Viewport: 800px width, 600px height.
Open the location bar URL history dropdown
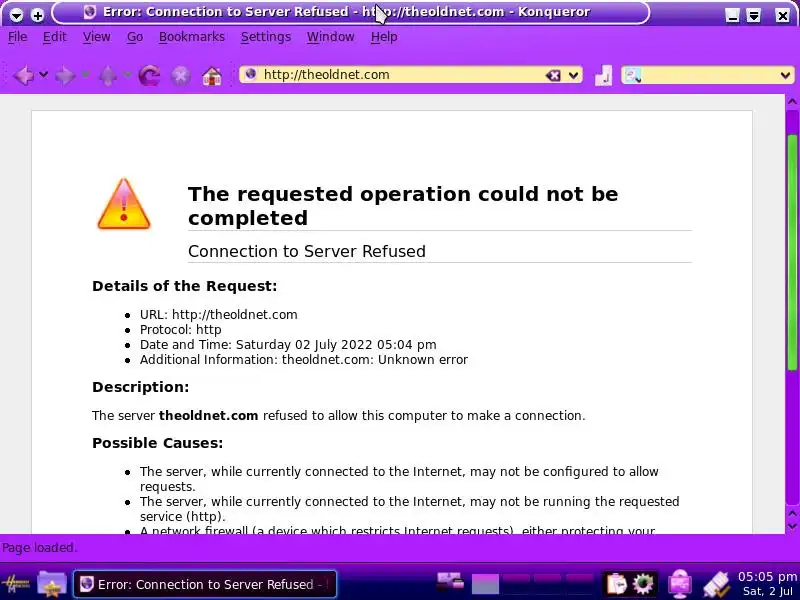(x=573, y=76)
